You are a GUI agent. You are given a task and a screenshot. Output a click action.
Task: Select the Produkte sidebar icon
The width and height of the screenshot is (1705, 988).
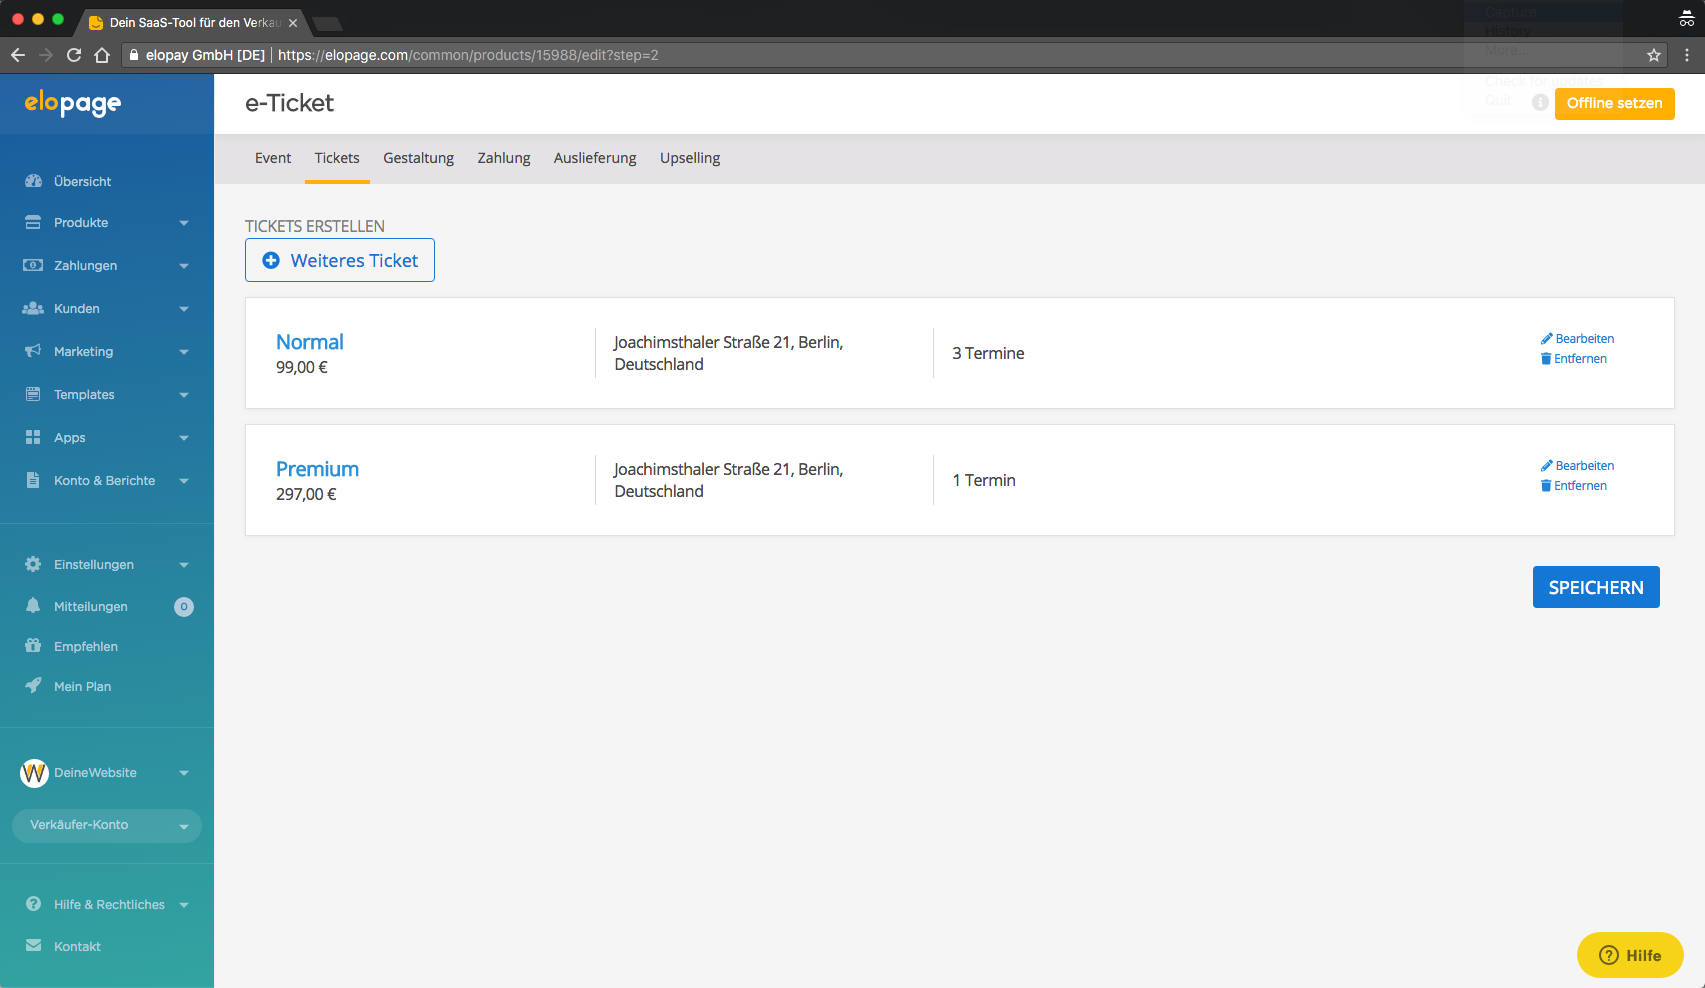click(x=33, y=222)
